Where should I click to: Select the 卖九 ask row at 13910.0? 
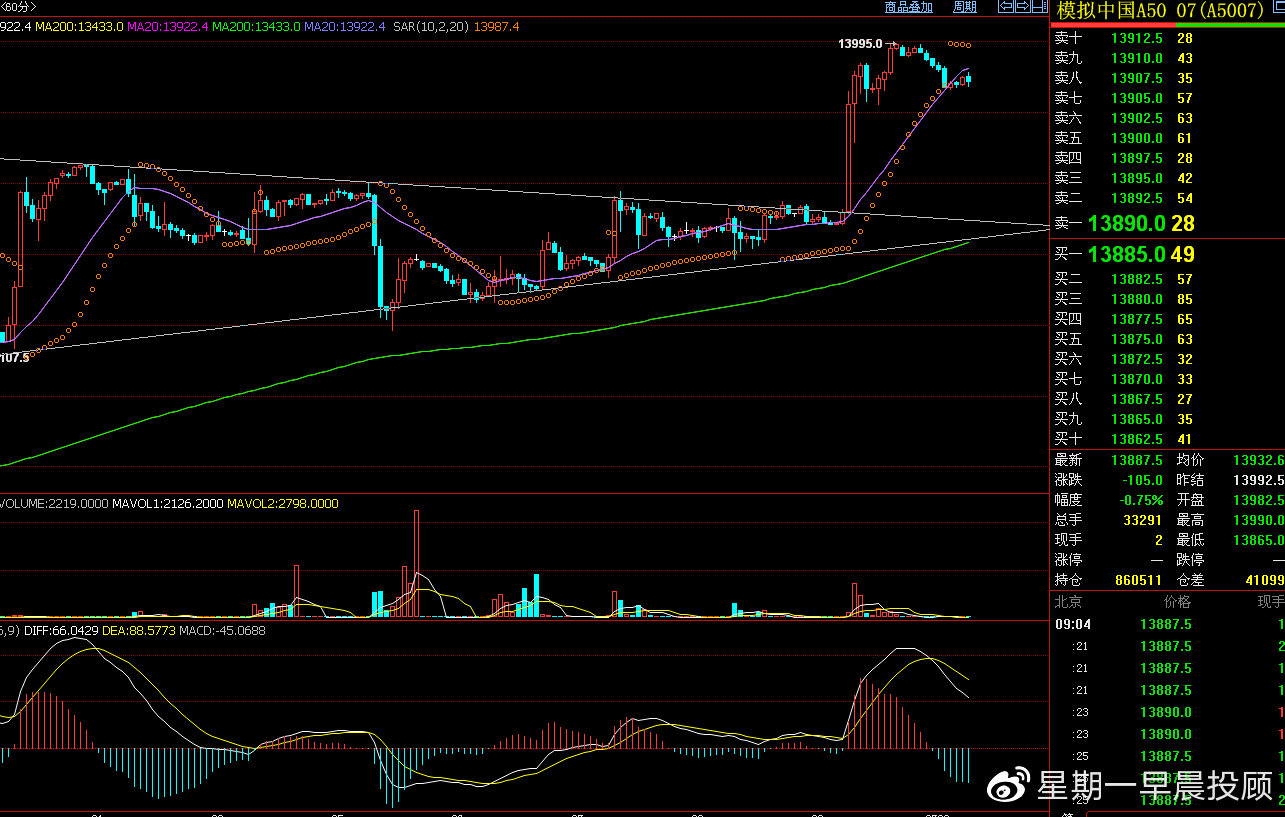1167,58
